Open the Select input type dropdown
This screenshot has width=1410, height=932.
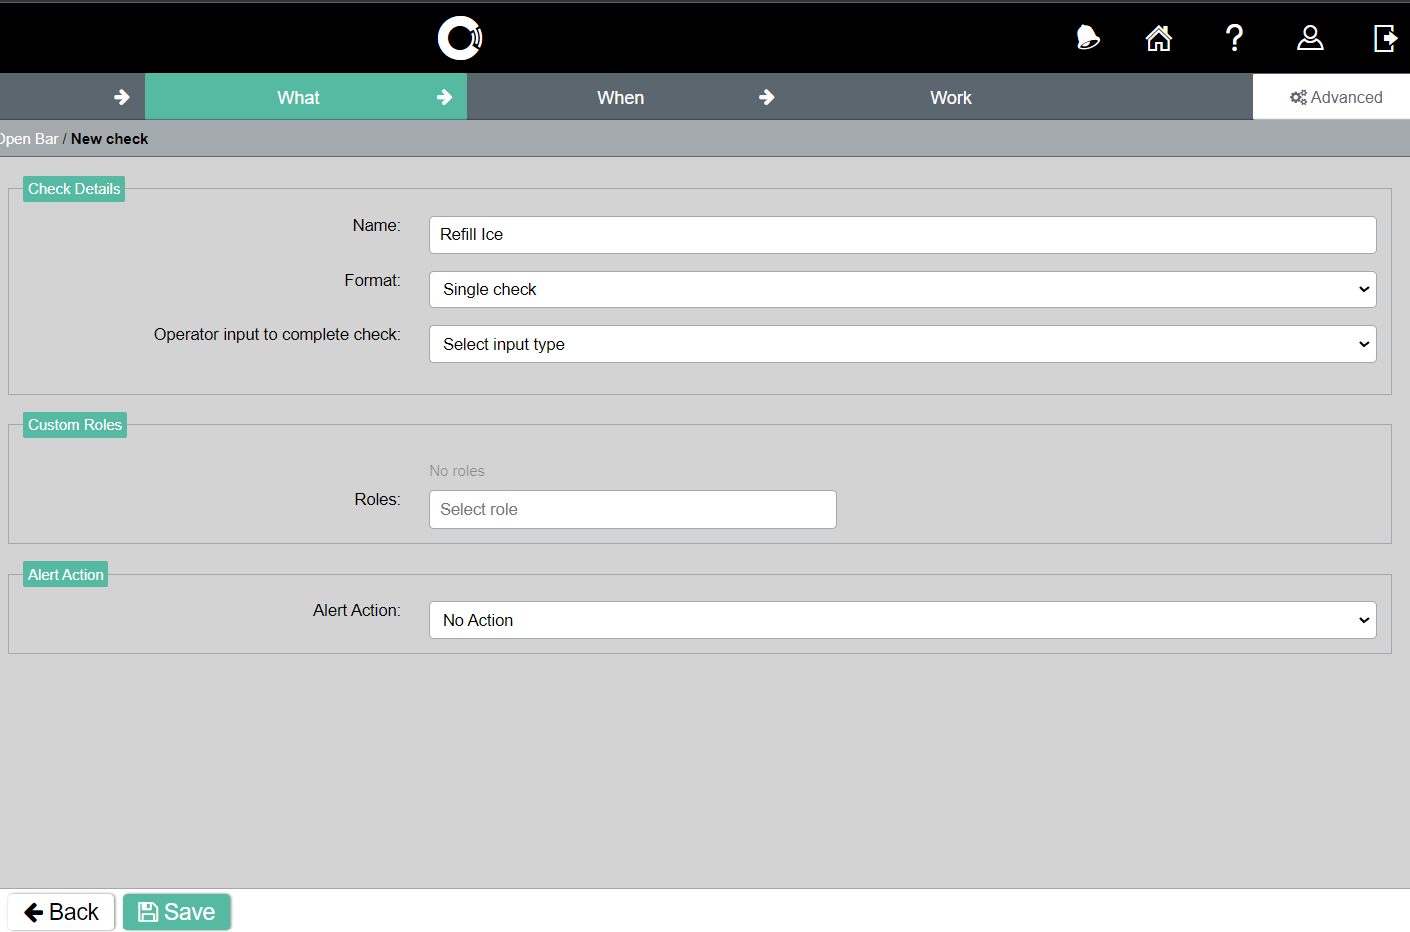(x=902, y=344)
